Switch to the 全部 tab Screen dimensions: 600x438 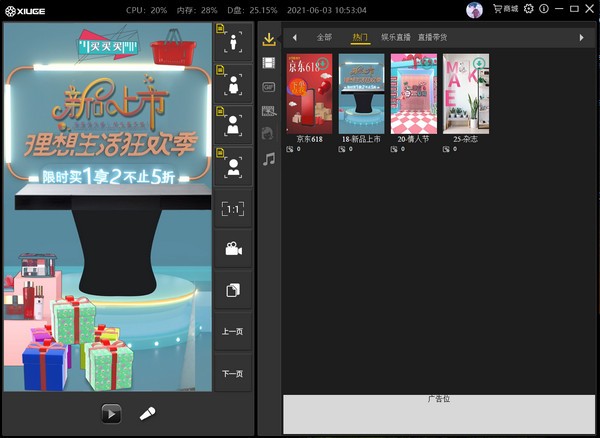point(324,37)
